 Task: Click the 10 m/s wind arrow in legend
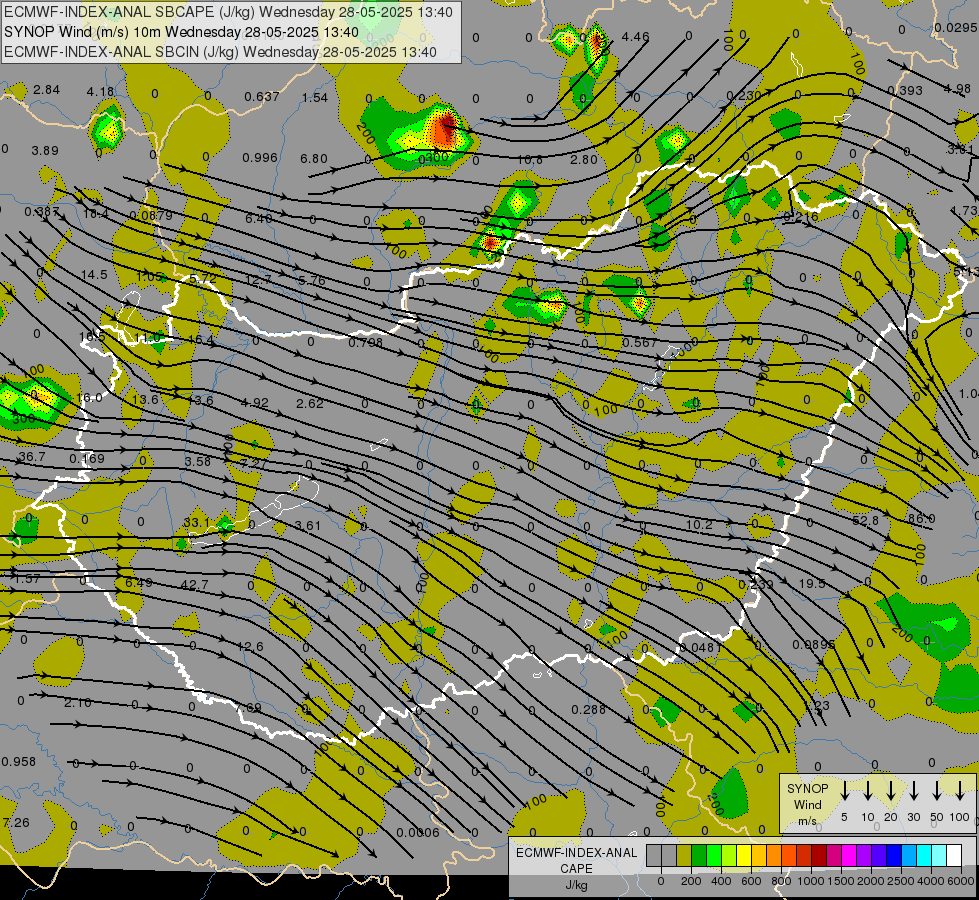pos(867,791)
